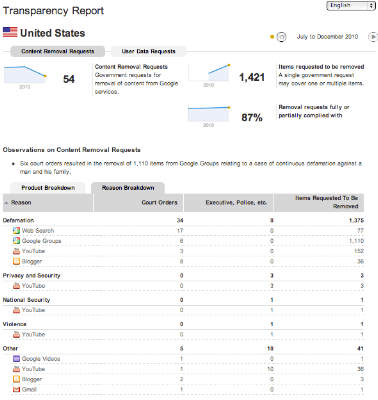Click the YouTube icon under Privacy and Security

(16, 286)
